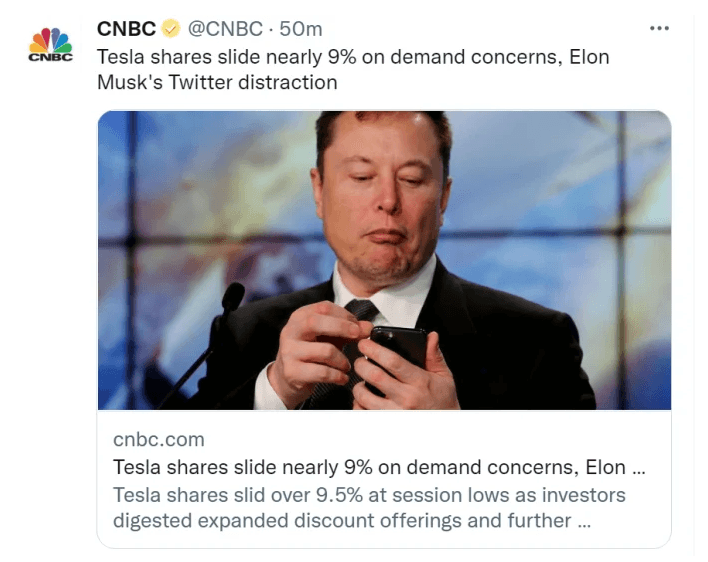
Task: Click the truncation ellipsis ending the card headline
Action: click(640, 467)
